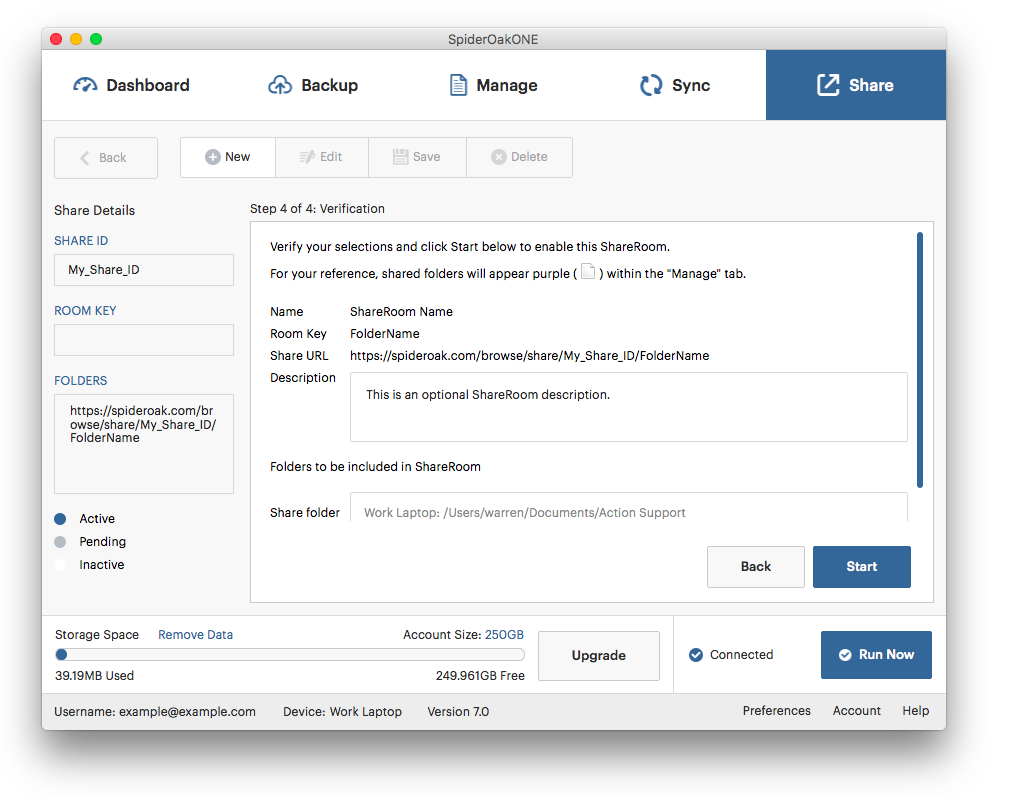Open the Dashboard tab
Screen dimensions: 1011x798
click(x=132, y=85)
